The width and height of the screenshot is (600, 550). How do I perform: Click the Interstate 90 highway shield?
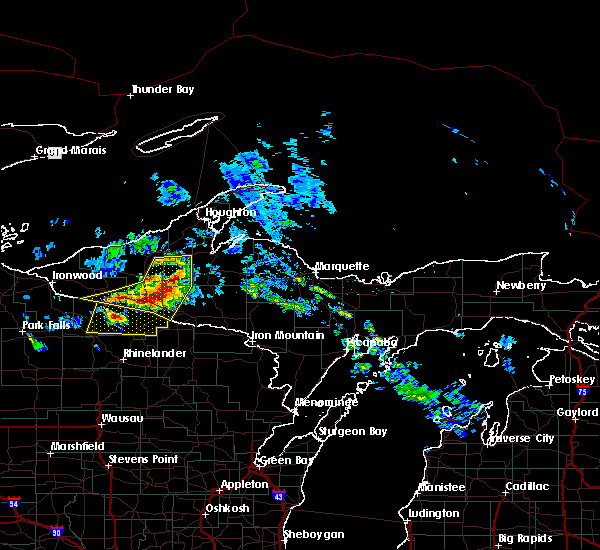[57, 531]
